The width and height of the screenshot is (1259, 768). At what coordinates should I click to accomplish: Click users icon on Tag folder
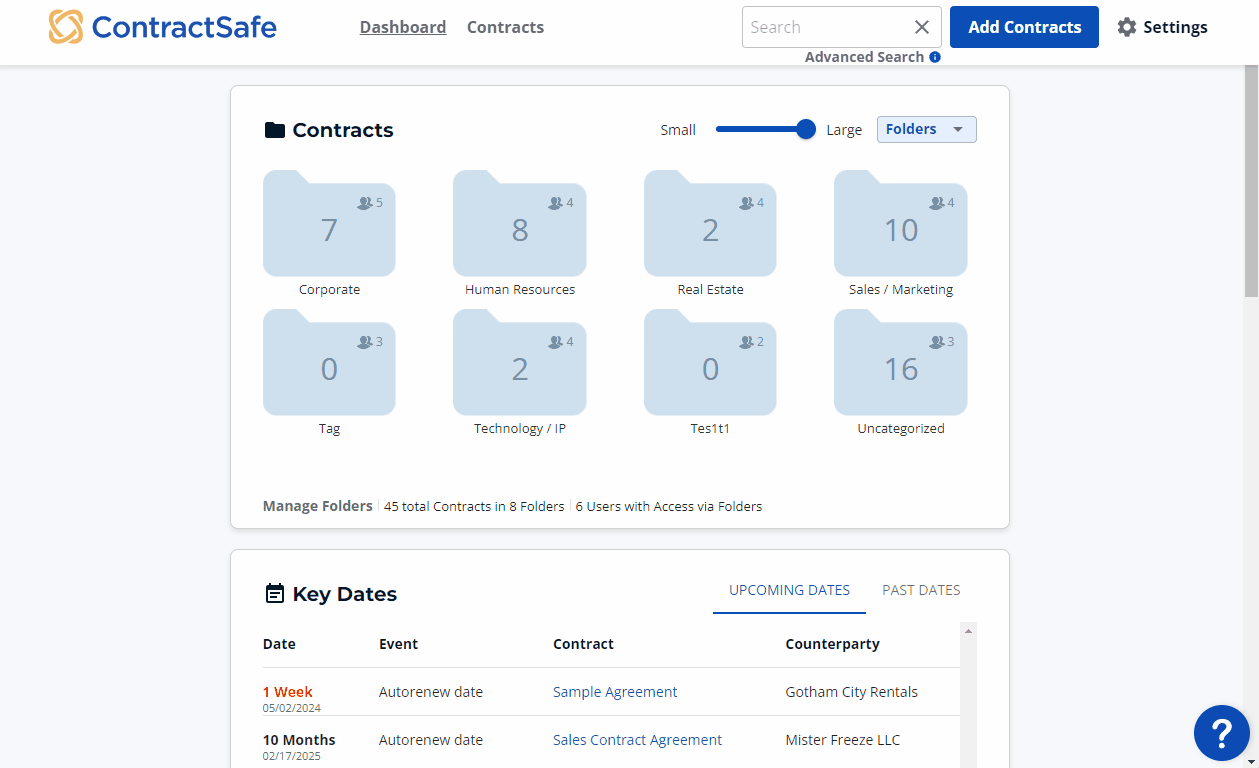pyautogui.click(x=364, y=342)
